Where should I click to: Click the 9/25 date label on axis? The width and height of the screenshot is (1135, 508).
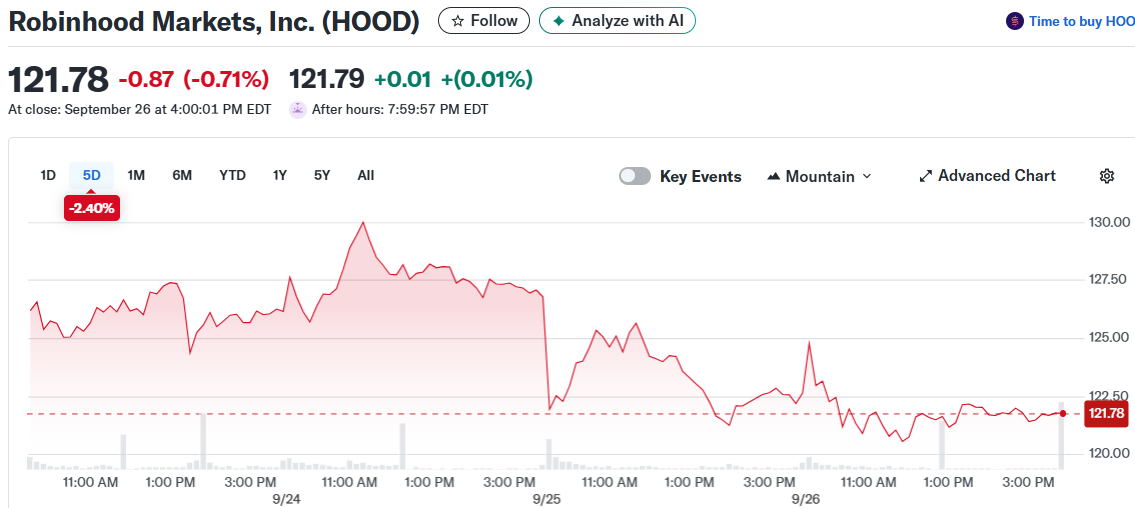coord(547,499)
